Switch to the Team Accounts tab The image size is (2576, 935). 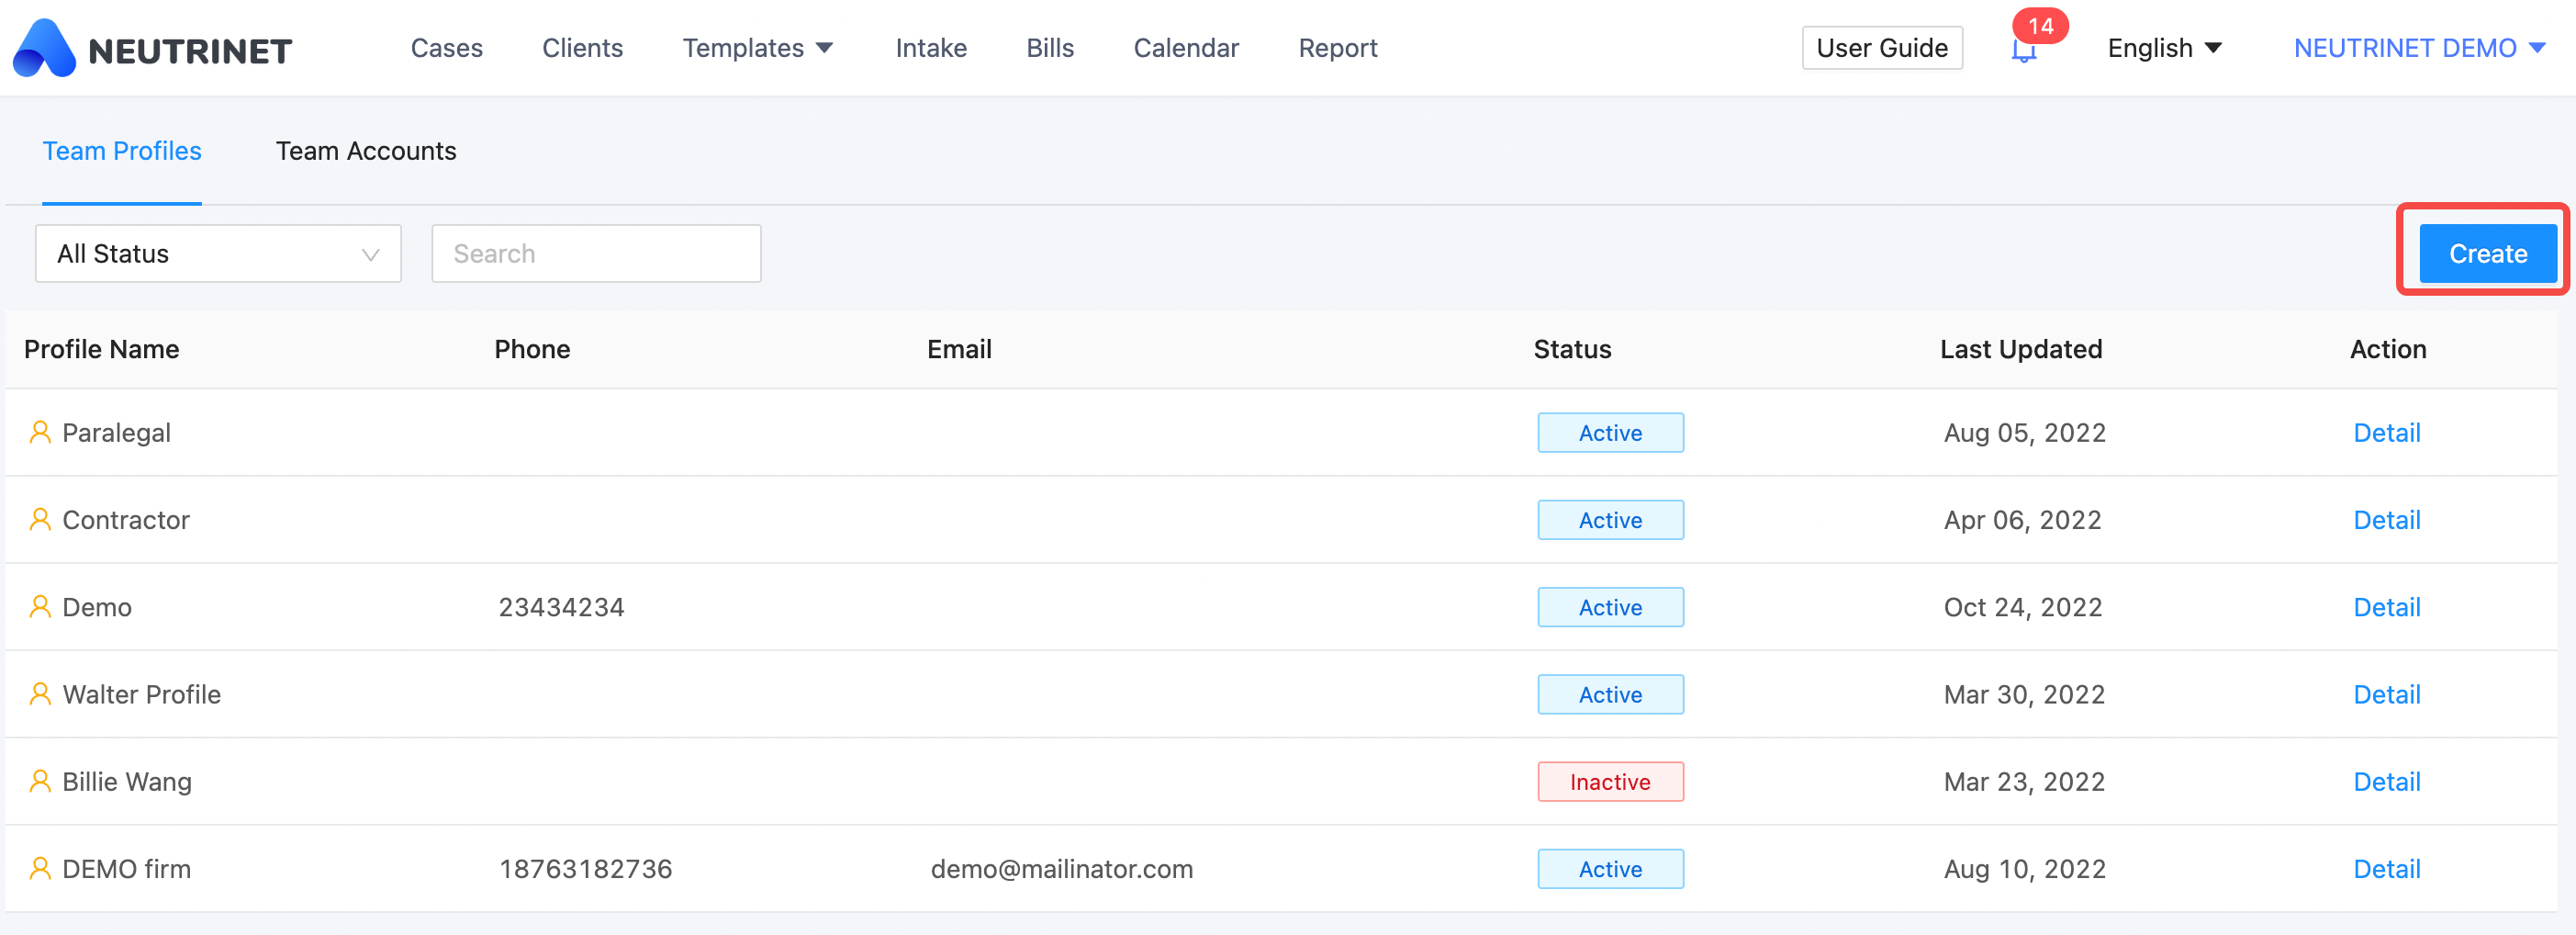point(366,151)
